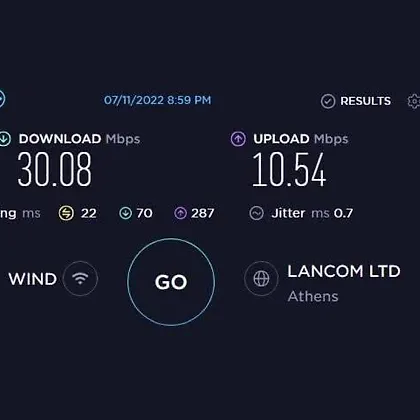420x420 pixels.
Task: Click the Athens server location text
Action: click(x=313, y=296)
